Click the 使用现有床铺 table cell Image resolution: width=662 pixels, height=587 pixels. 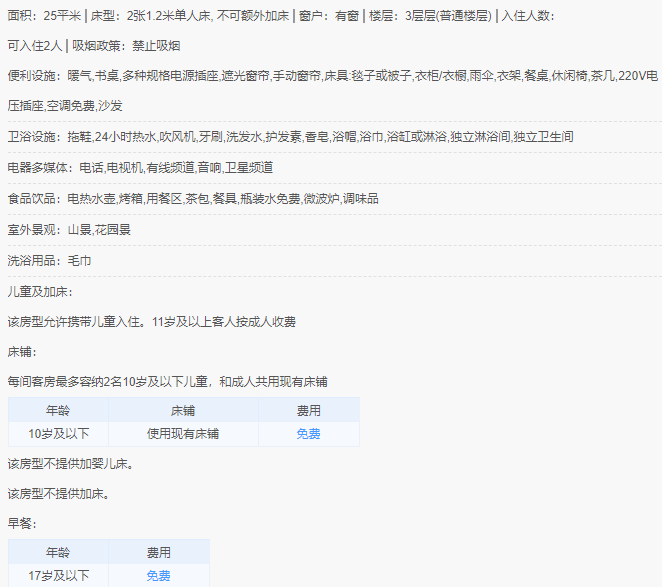coord(183,434)
